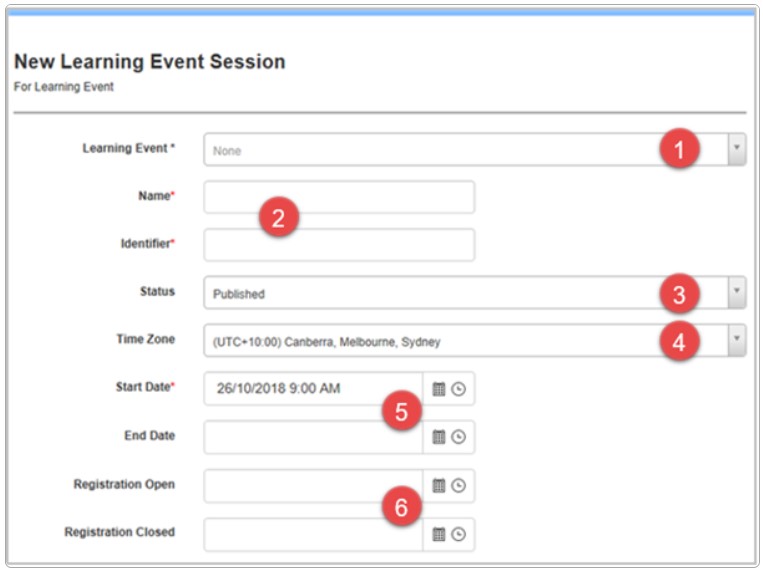
Task: Open the Registration Closed calendar picker
Action: click(438, 534)
